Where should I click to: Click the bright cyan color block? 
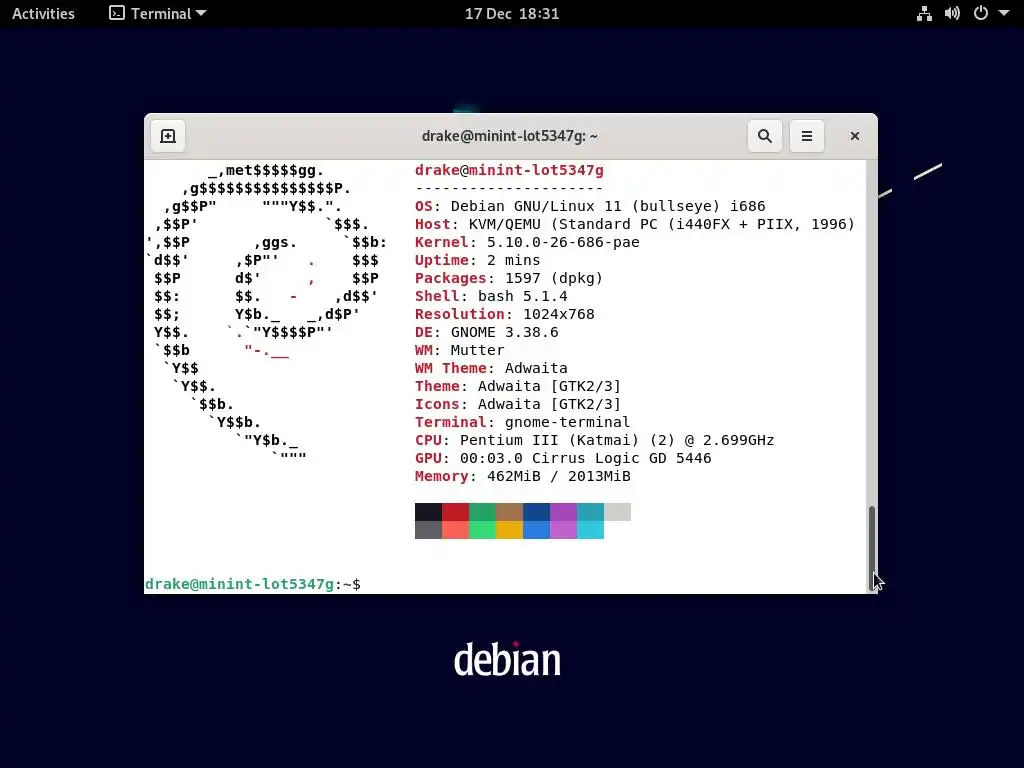pos(590,530)
